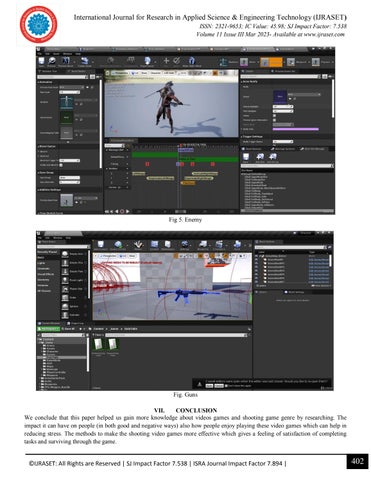Open the www.ijraset.com link in the page header

click(x=324, y=34)
